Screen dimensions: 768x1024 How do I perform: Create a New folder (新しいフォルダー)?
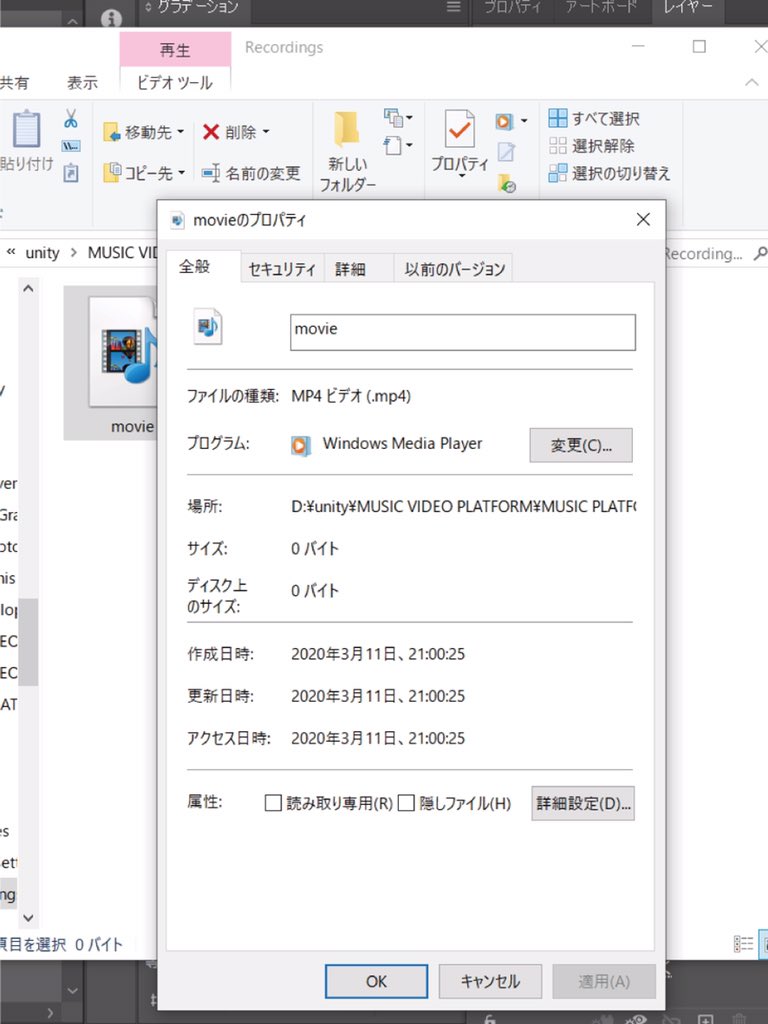[347, 152]
